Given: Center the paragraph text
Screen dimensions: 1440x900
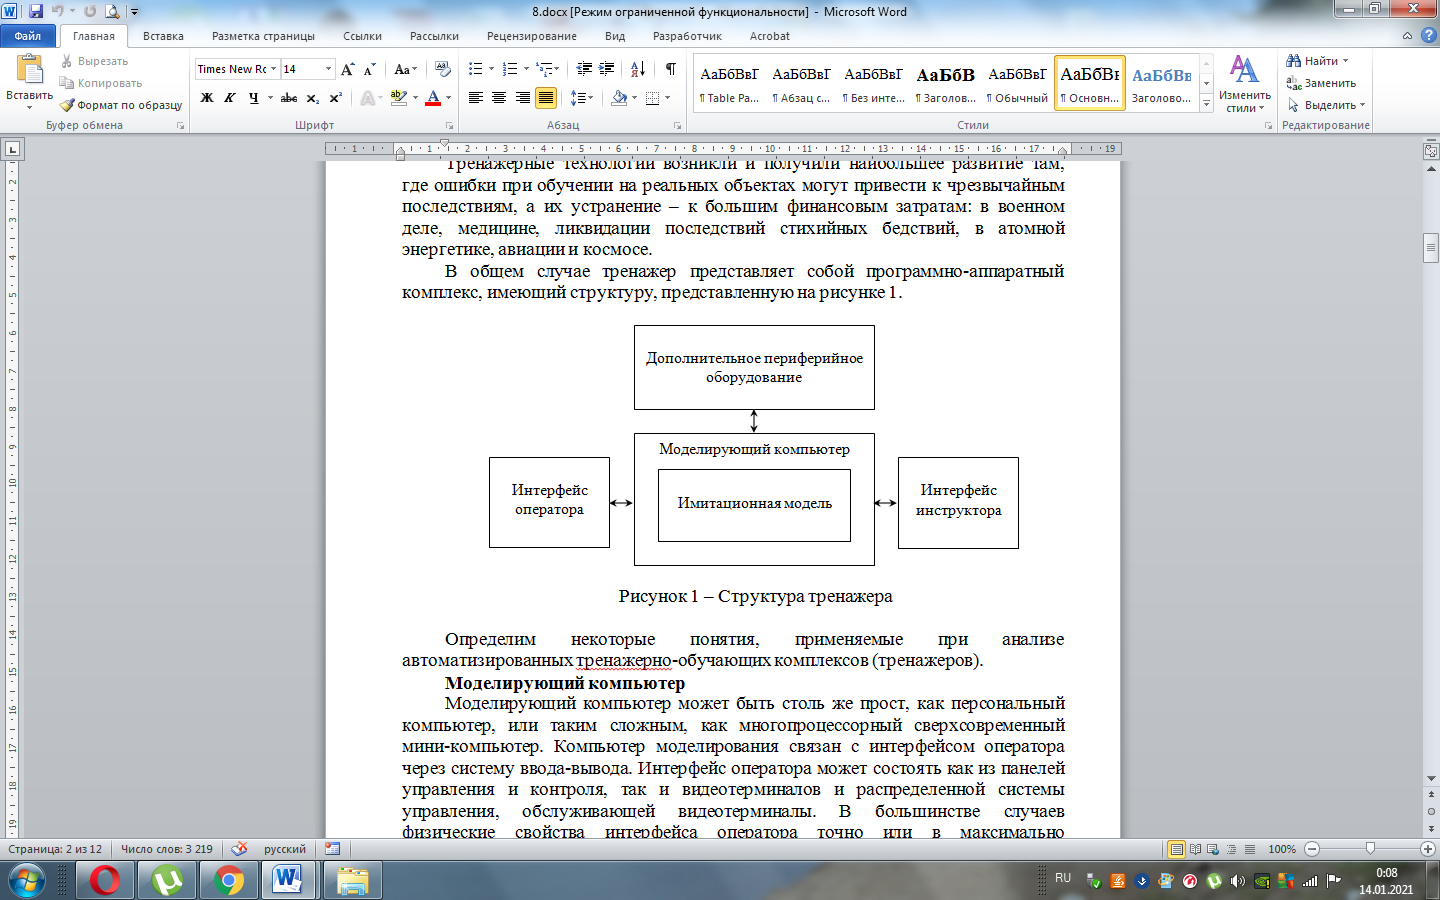Looking at the screenshot, I should point(499,98).
